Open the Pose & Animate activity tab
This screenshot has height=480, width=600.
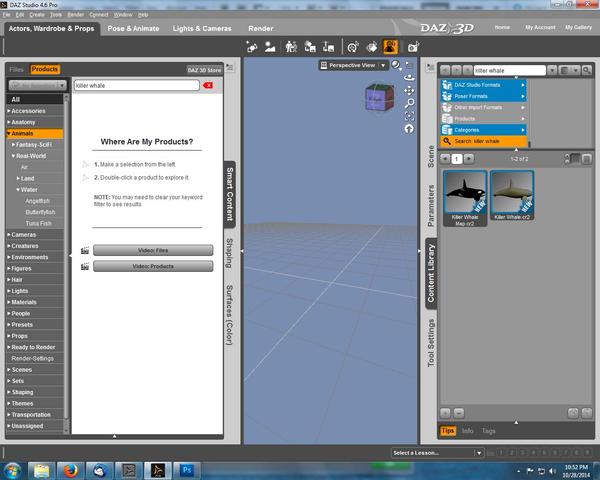pyautogui.click(x=133, y=29)
